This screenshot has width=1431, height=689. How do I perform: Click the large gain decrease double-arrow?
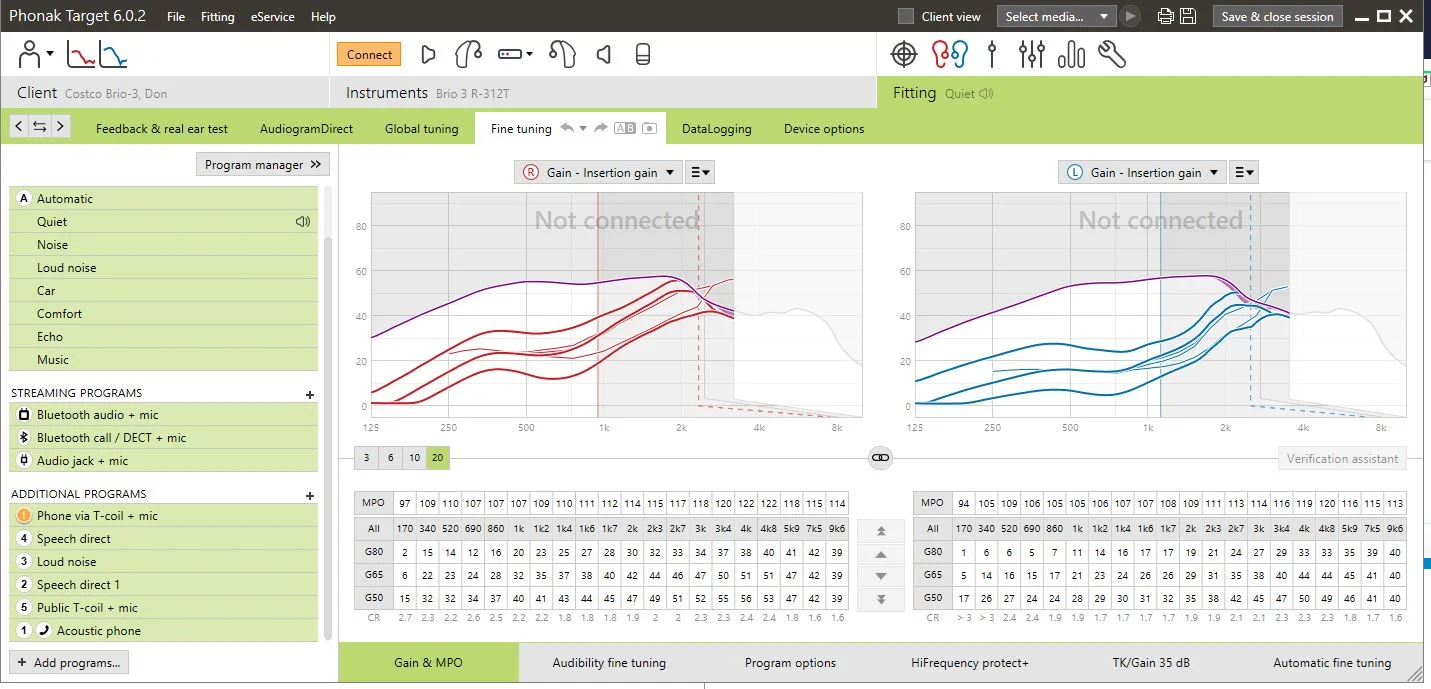(881, 599)
